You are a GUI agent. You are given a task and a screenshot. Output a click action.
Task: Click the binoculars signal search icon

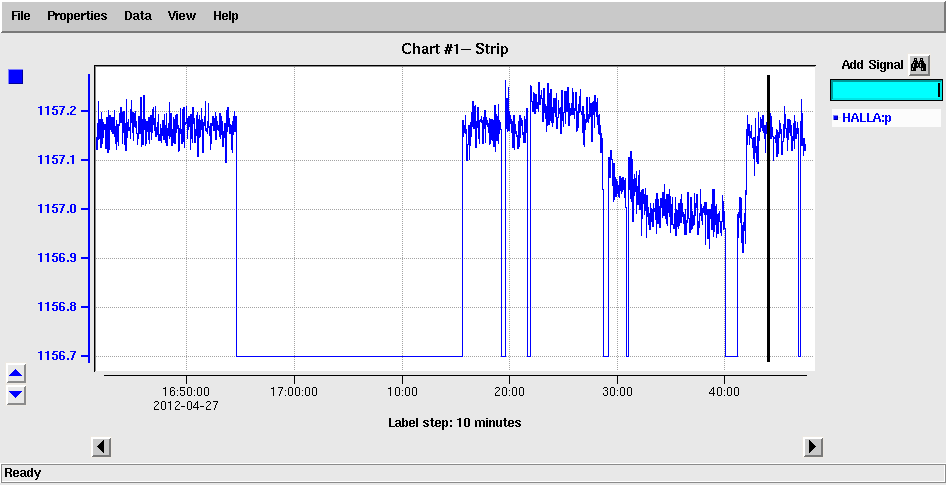(919, 65)
